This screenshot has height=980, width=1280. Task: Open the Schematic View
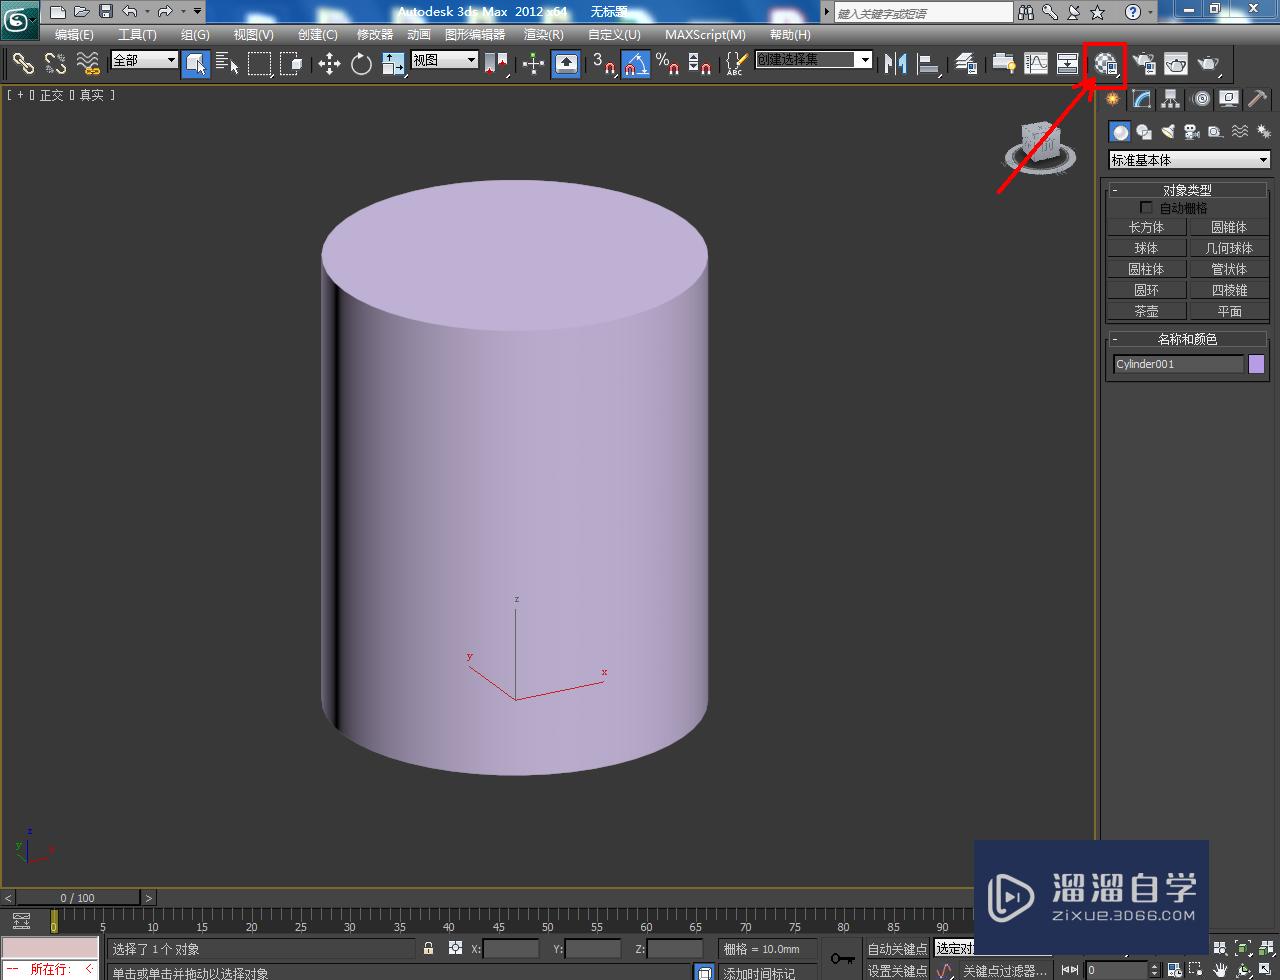1068,64
